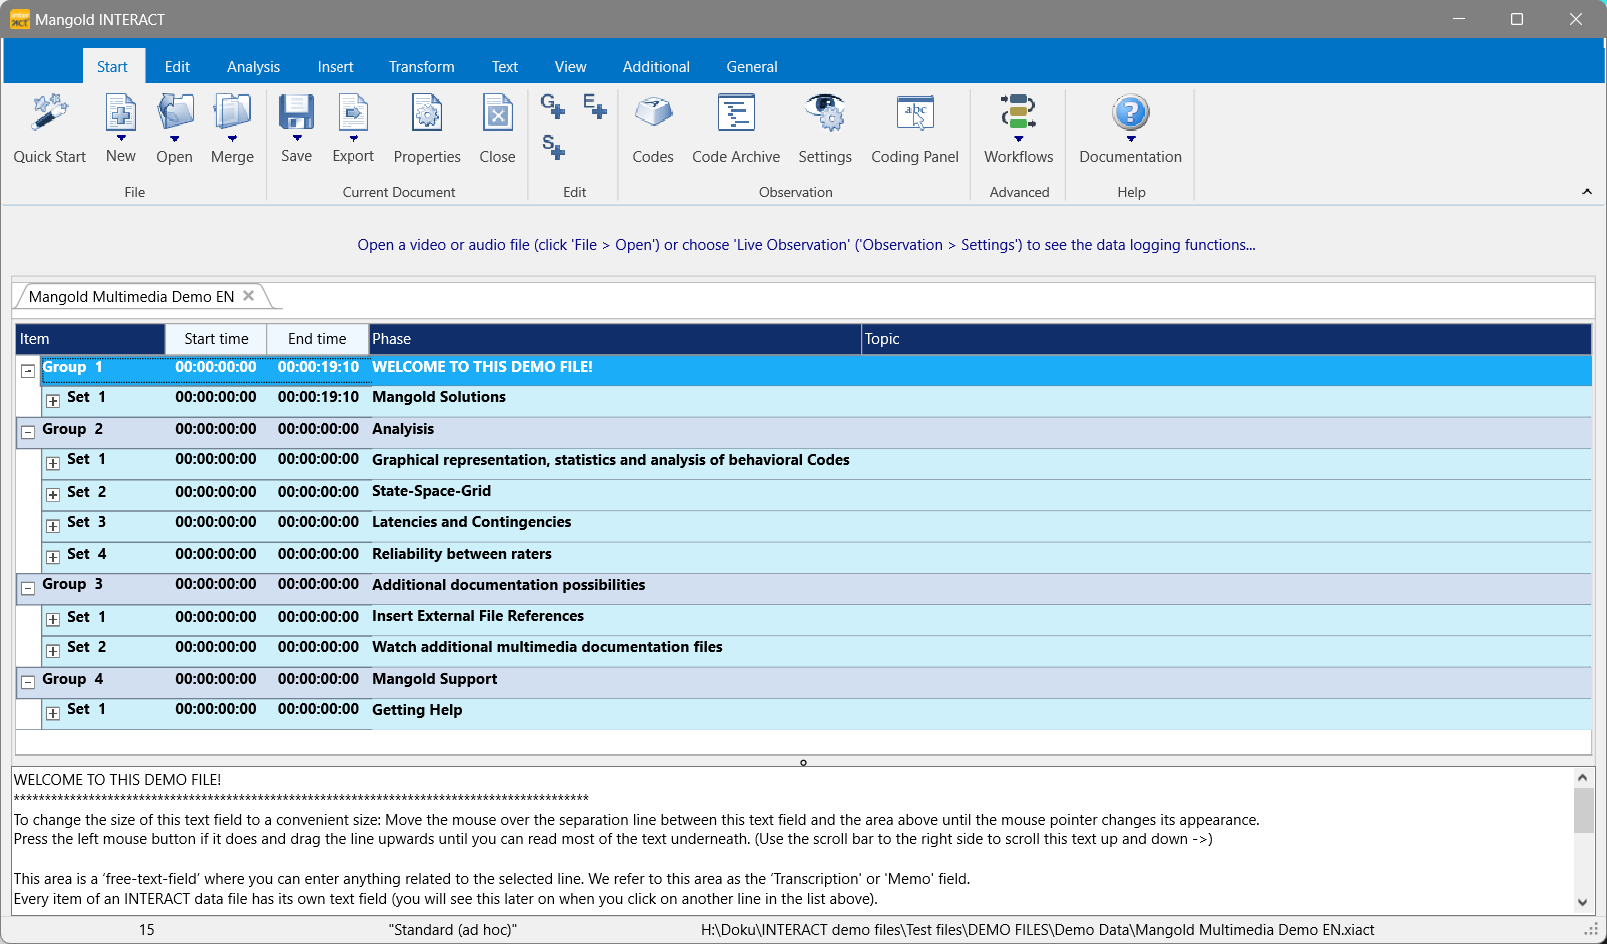Close the Mangold Multimedia Demo EN tab
The height and width of the screenshot is (944, 1607).
click(249, 296)
